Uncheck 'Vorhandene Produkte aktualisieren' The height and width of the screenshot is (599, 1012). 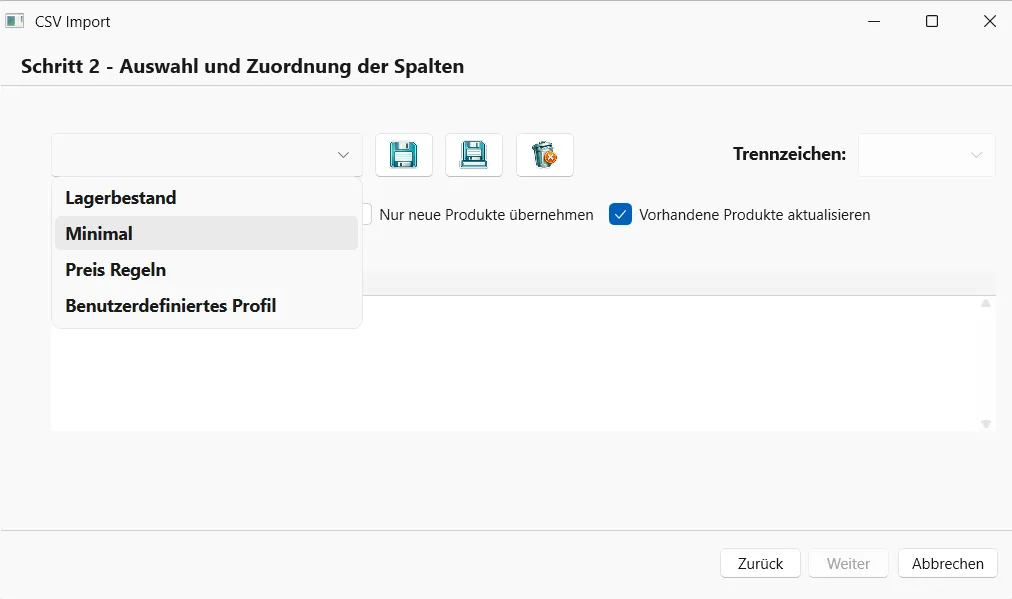pos(620,214)
